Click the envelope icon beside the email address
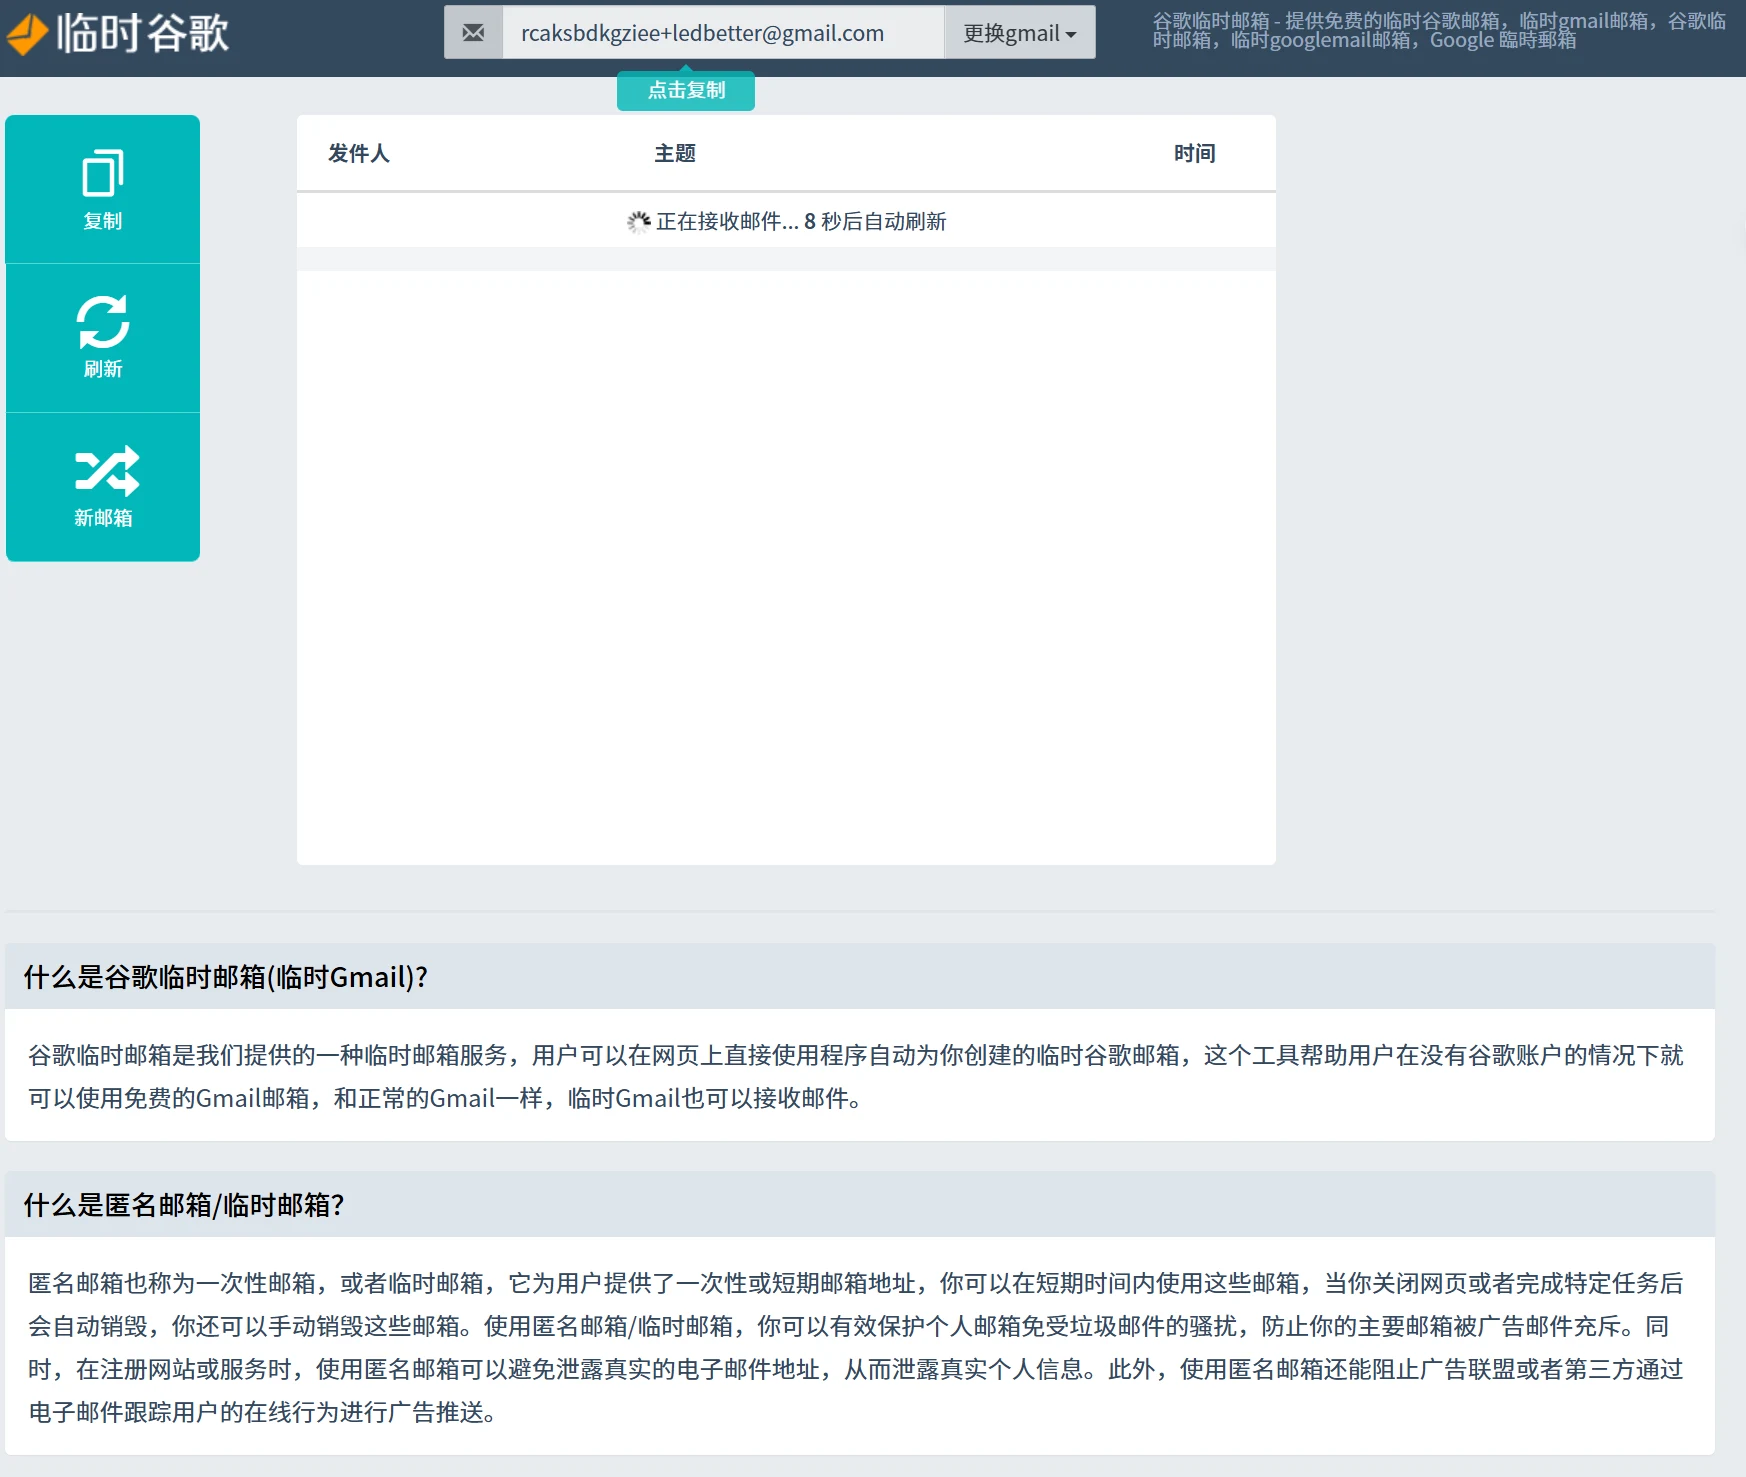The image size is (1746, 1477). click(x=473, y=33)
